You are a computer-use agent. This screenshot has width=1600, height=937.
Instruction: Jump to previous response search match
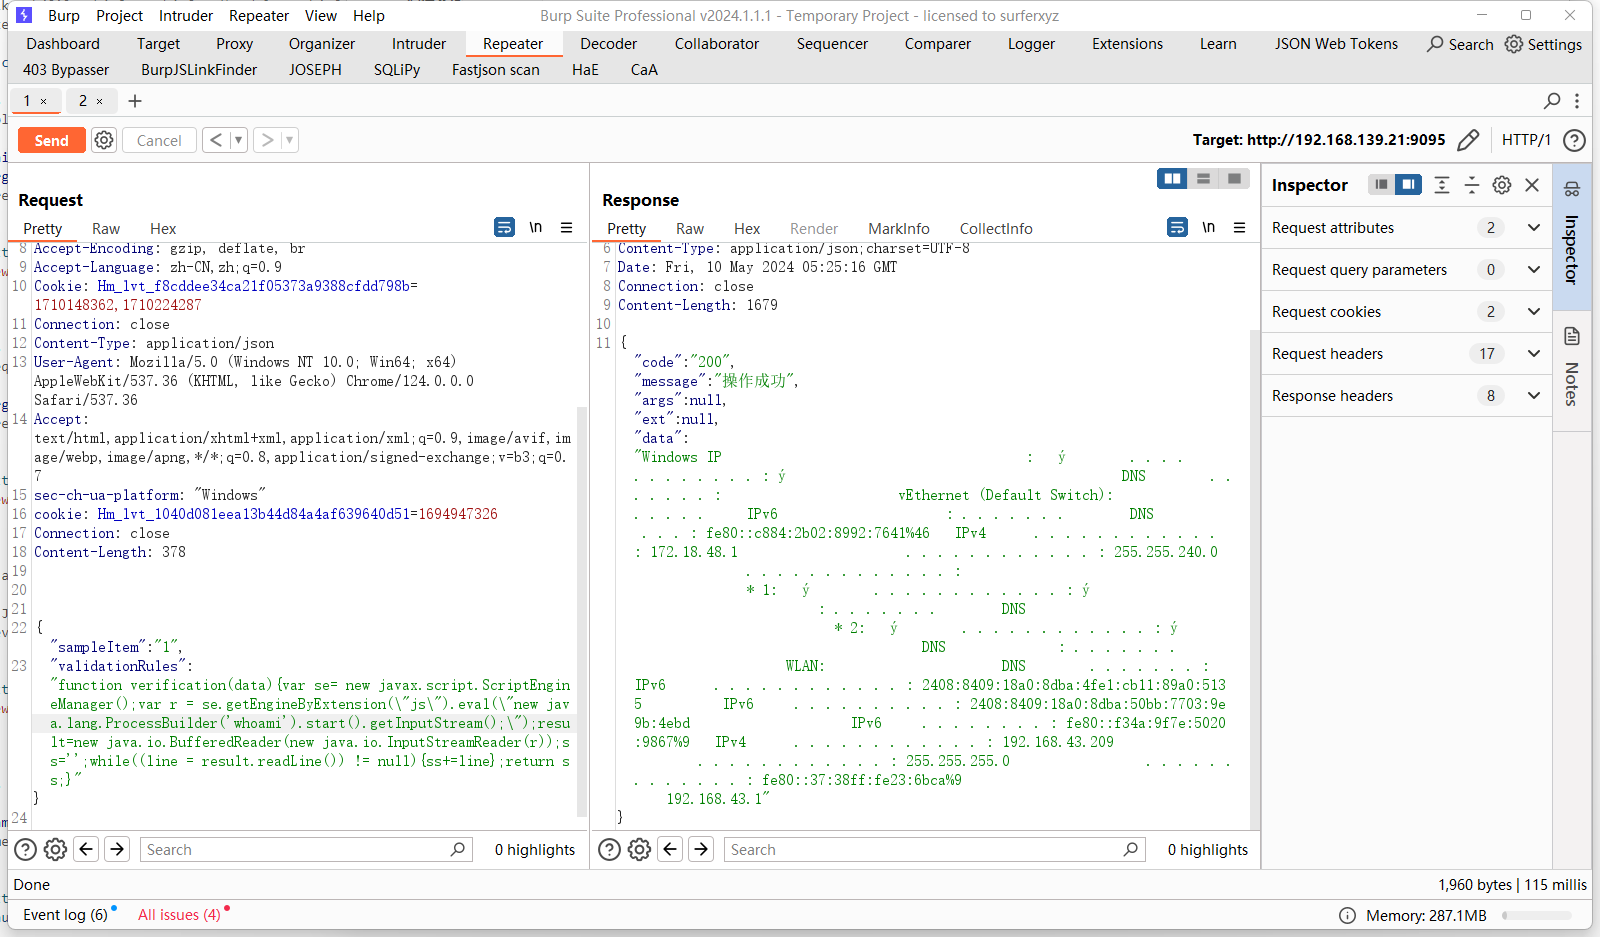click(x=670, y=849)
